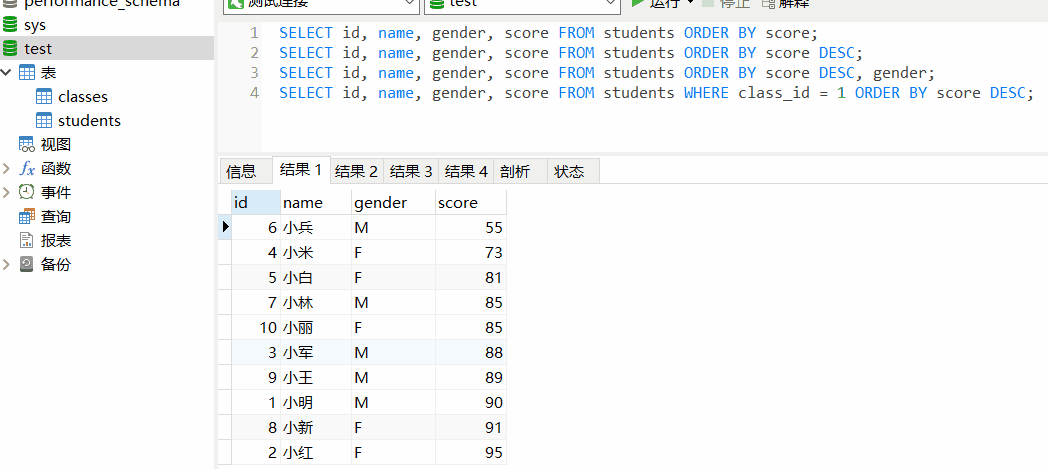The width and height of the screenshot is (1048, 469).
Task: Click the 解释 explain button
Action: tap(785, 5)
